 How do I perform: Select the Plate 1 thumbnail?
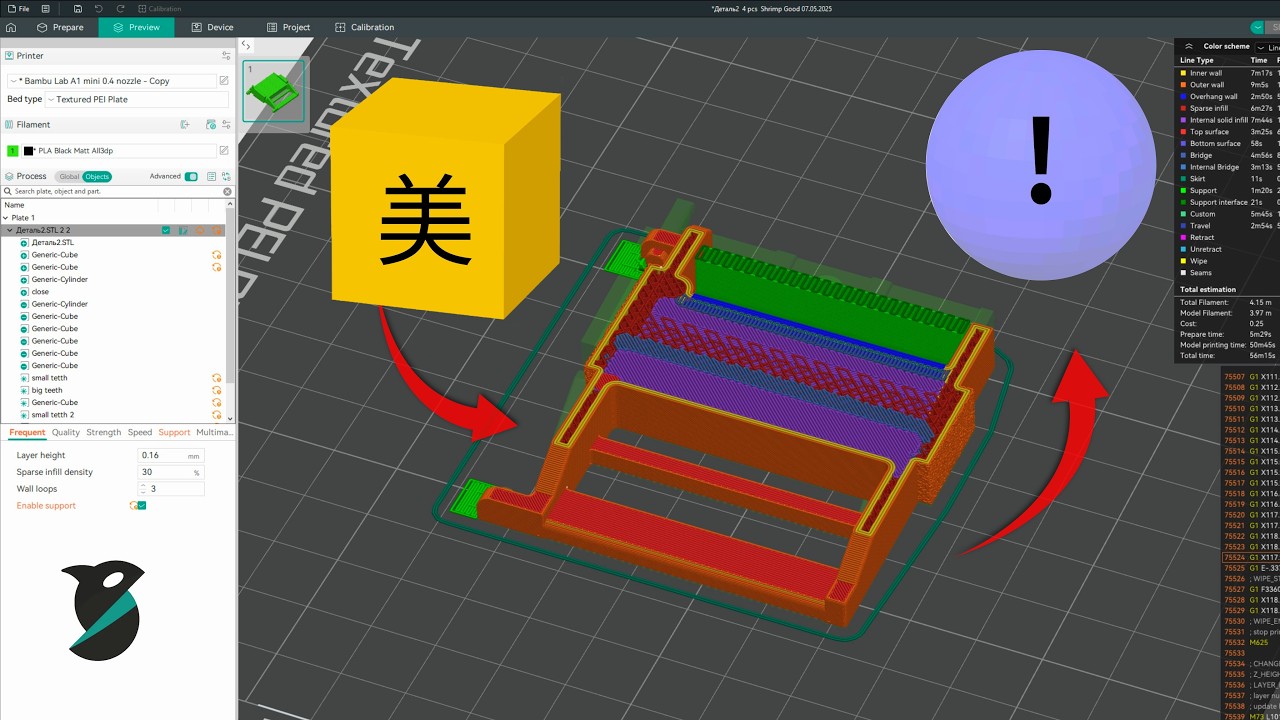273,91
